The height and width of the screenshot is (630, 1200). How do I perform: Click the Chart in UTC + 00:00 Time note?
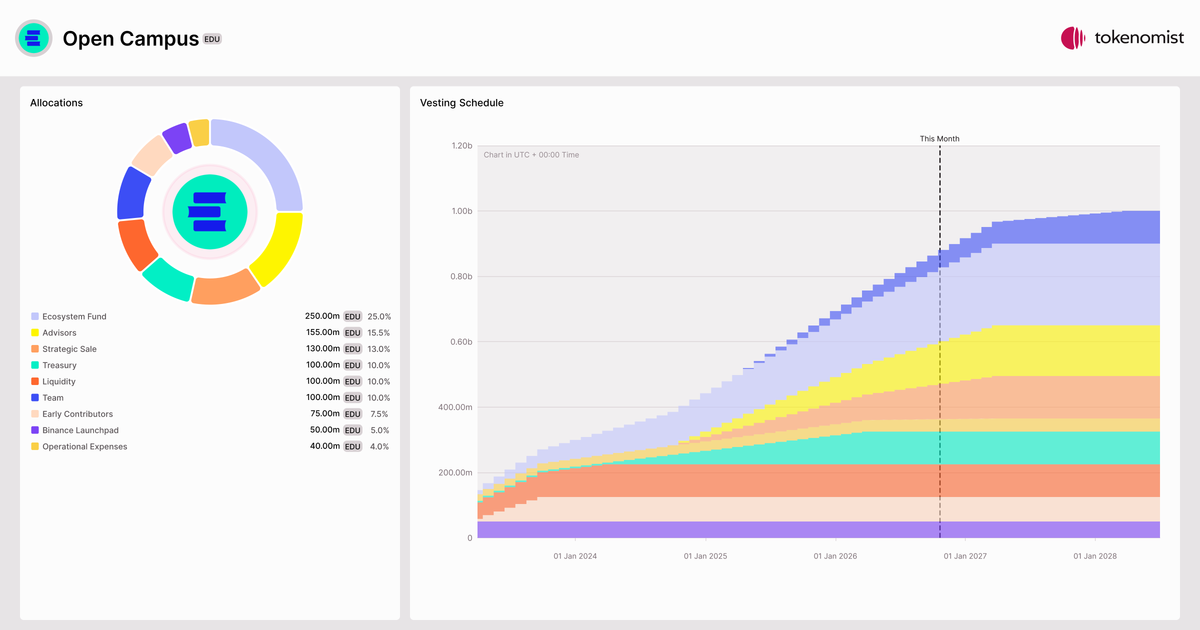point(531,155)
